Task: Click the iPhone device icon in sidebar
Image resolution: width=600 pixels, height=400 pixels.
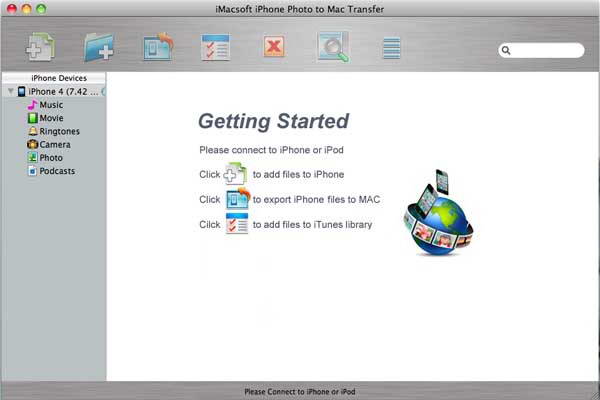Action: click(22, 91)
